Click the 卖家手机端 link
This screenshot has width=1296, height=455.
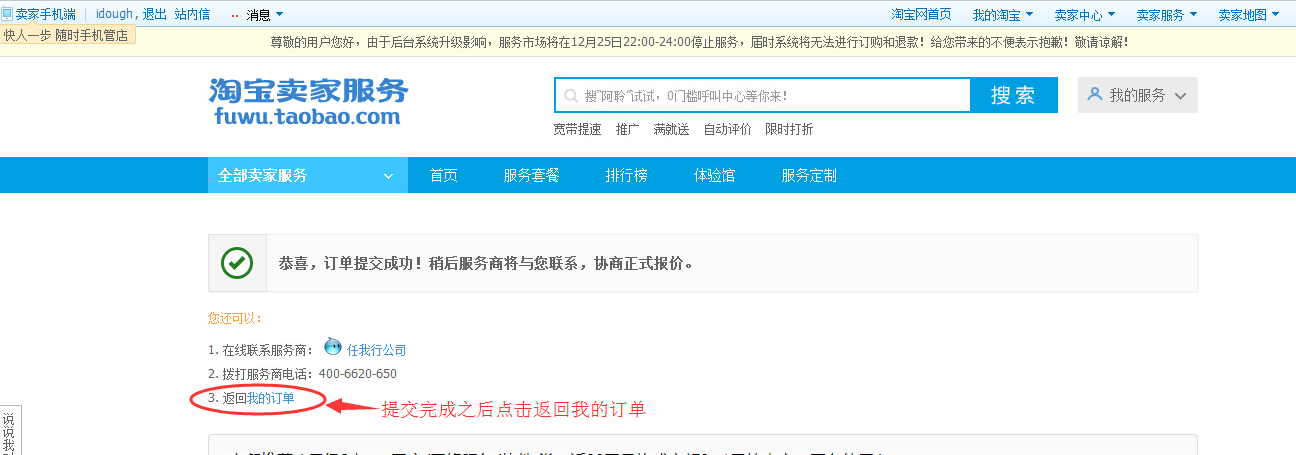[x=45, y=14]
